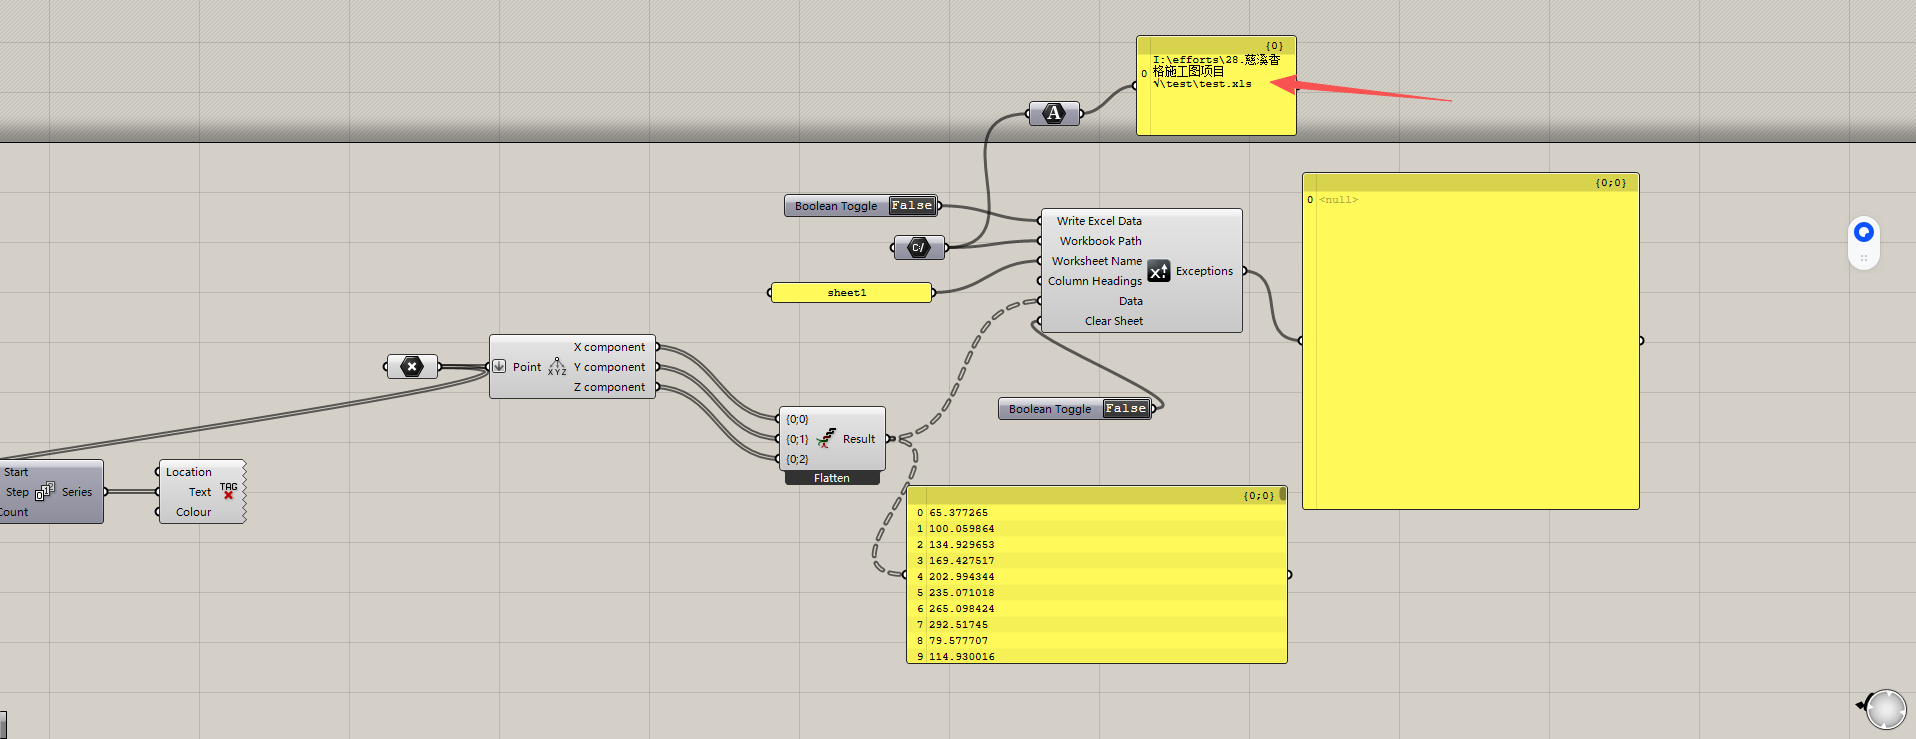
Task: Click the Flatten label under Entwine
Action: coord(831,478)
